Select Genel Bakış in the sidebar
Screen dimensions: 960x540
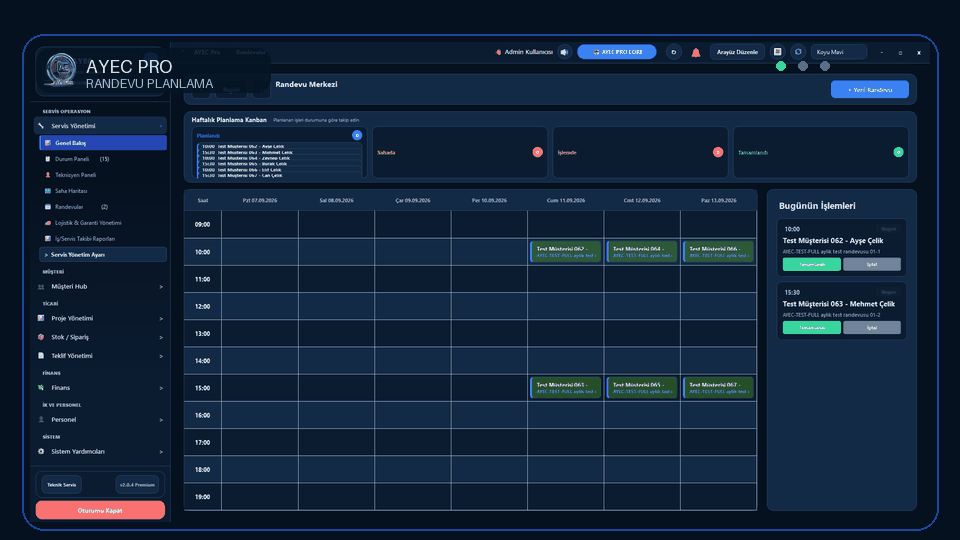point(103,143)
